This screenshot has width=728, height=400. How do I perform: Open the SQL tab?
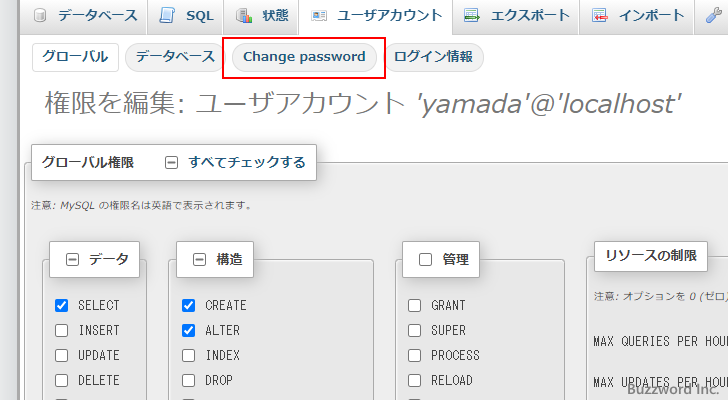click(x=185, y=16)
